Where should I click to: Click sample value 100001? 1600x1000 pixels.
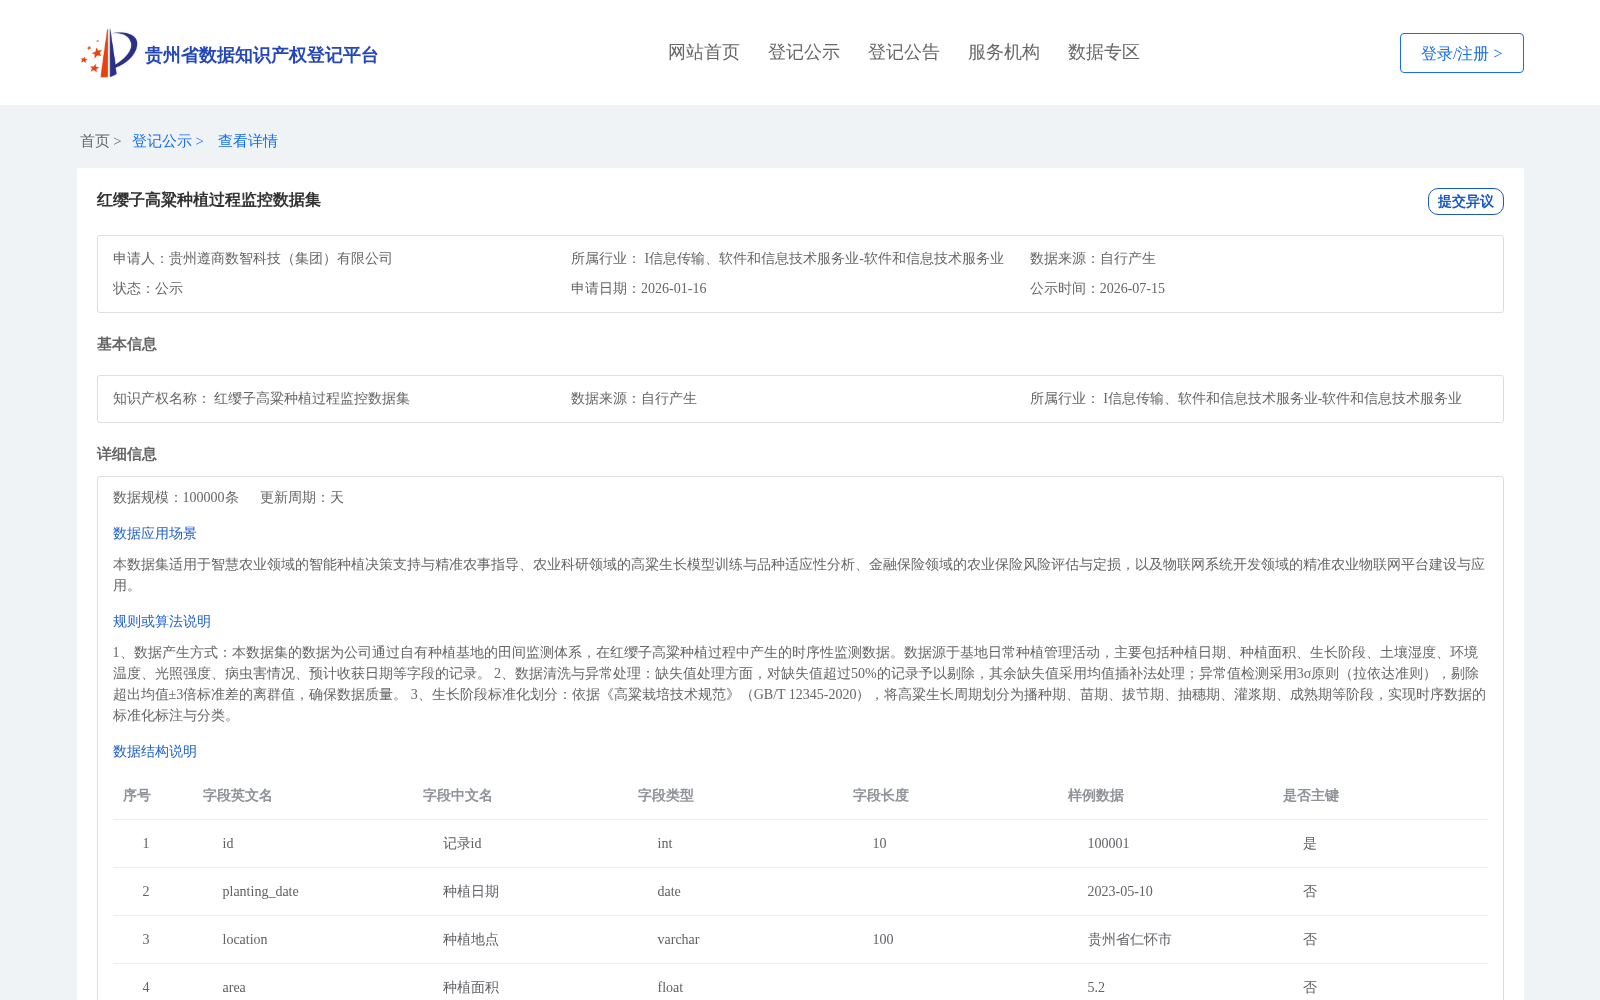[1108, 843]
